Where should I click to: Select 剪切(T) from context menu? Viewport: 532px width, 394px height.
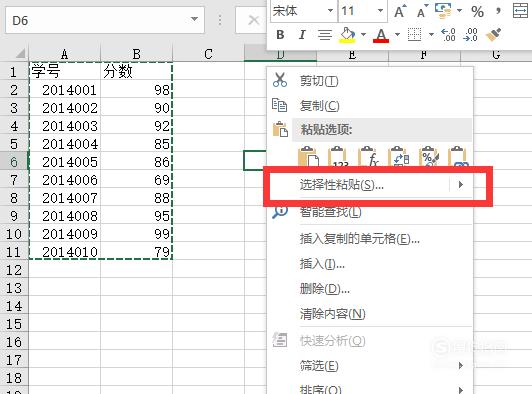319,81
